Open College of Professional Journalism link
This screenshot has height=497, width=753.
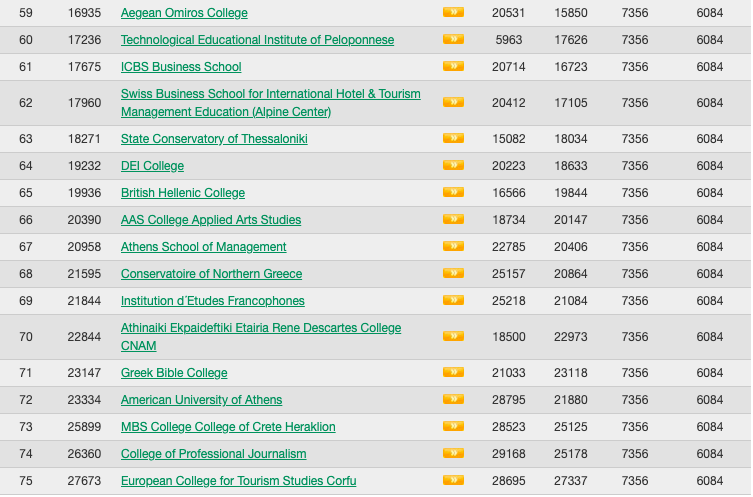pyautogui.click(x=213, y=453)
